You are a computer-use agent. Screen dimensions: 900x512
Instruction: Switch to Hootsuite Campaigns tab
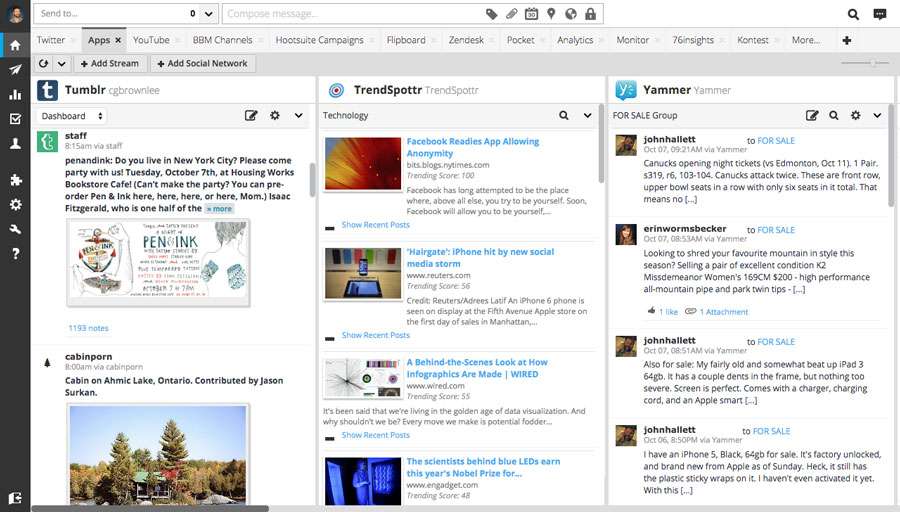(319, 40)
